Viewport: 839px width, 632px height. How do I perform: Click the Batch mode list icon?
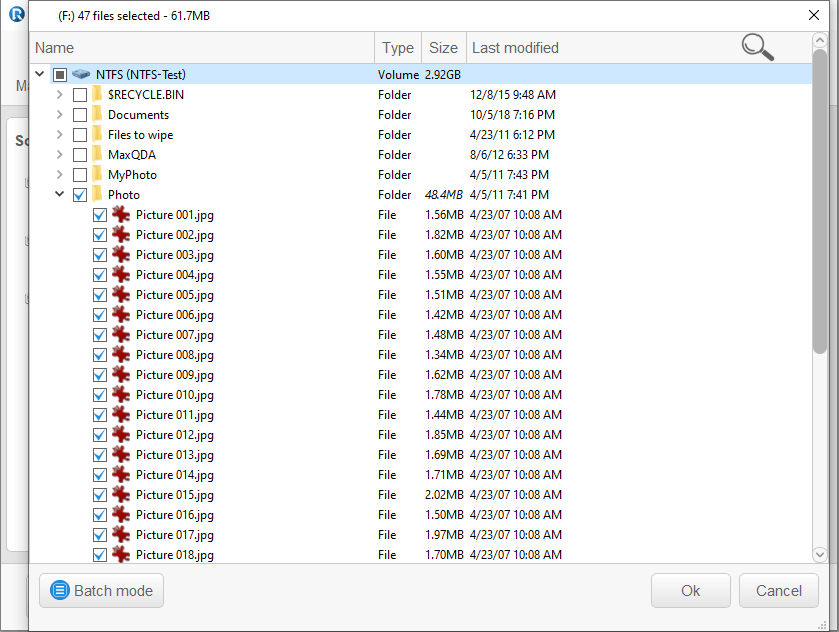tap(60, 591)
